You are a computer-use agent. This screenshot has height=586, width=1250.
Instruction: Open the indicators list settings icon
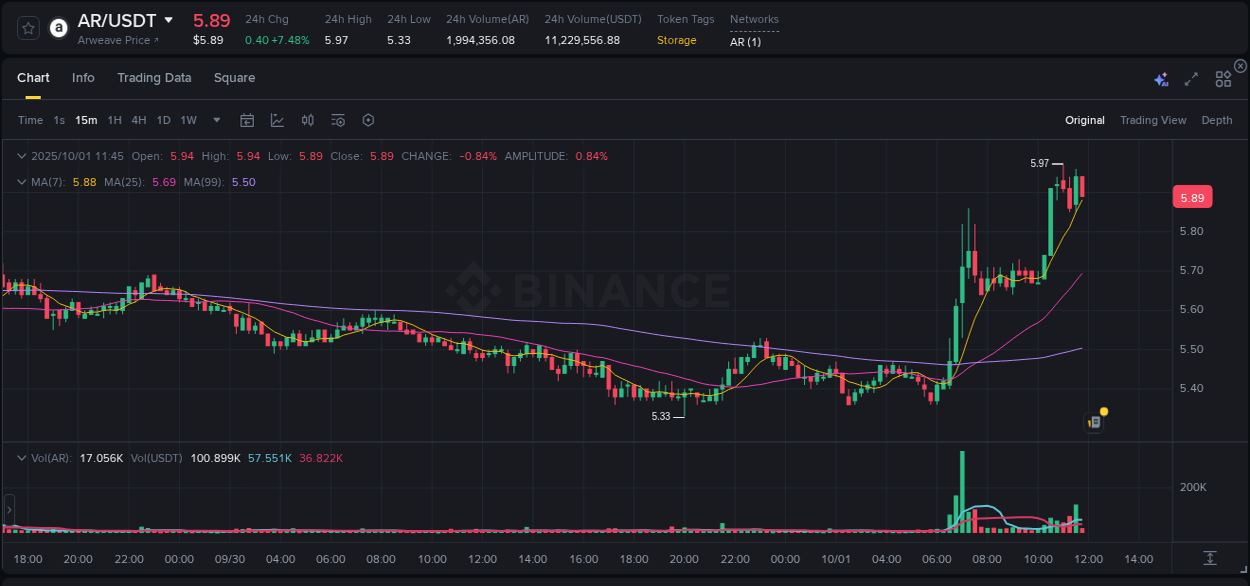click(337, 120)
